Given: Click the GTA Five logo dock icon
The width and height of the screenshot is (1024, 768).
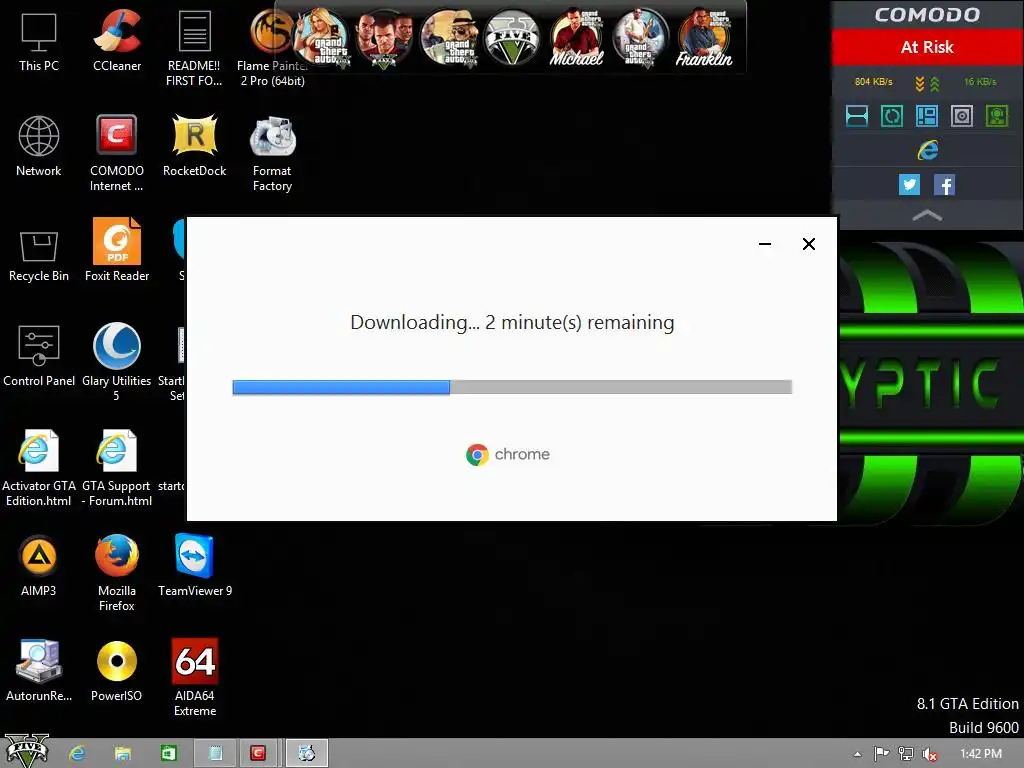Looking at the screenshot, I should click(512, 38).
